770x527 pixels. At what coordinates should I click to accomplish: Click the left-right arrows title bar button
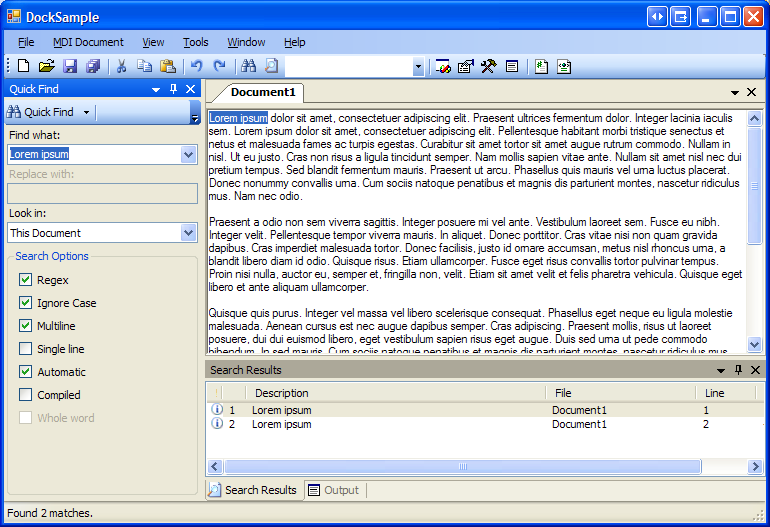658,17
